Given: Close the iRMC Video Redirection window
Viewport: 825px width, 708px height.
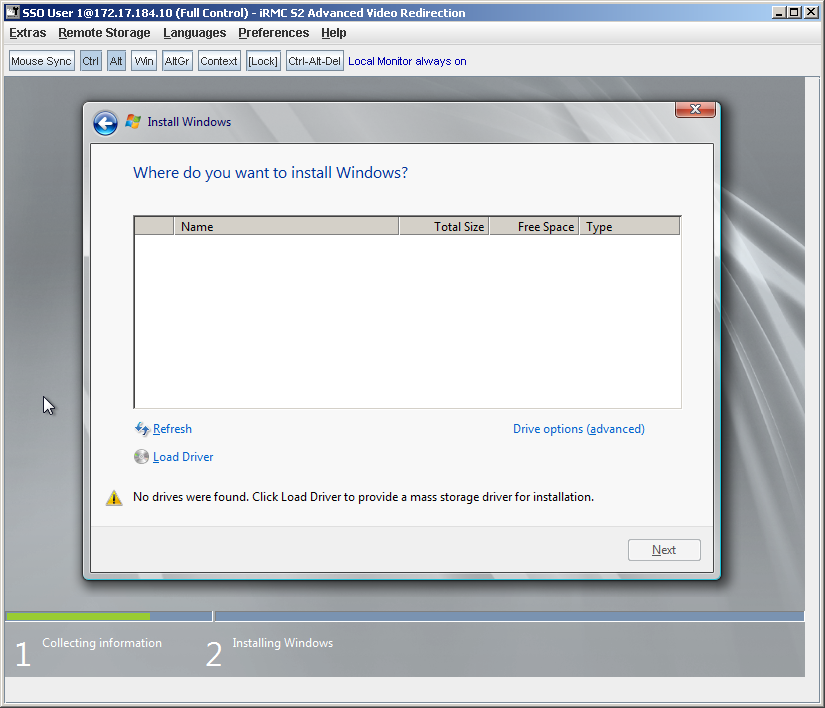Looking at the screenshot, I should [x=811, y=12].
